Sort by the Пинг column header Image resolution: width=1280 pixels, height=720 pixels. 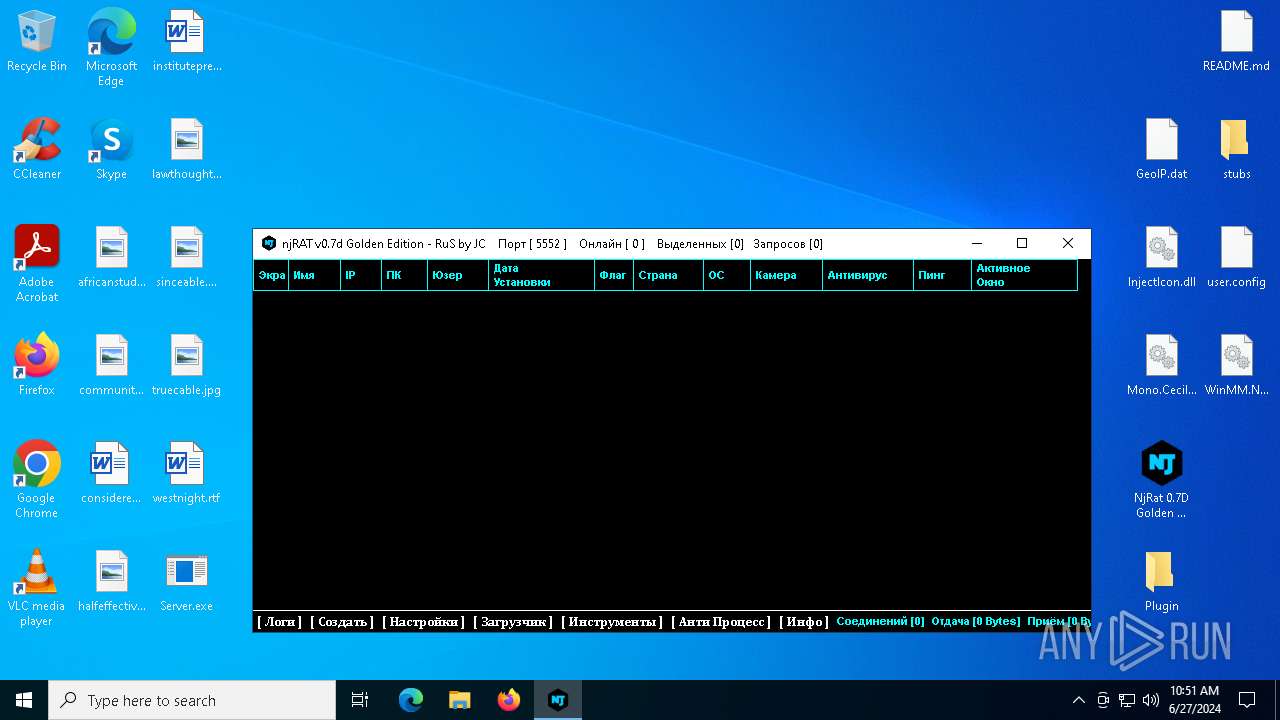click(943, 275)
